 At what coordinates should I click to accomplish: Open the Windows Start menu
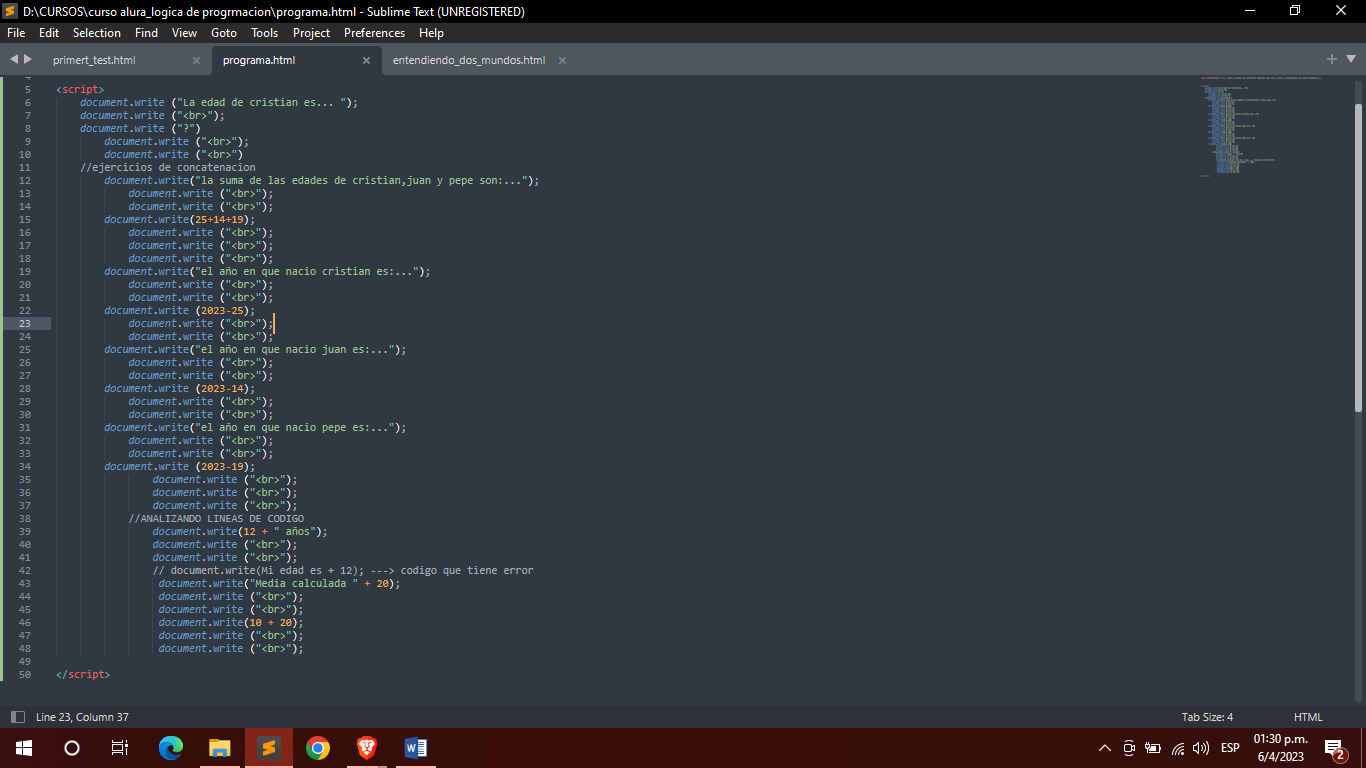(24, 747)
